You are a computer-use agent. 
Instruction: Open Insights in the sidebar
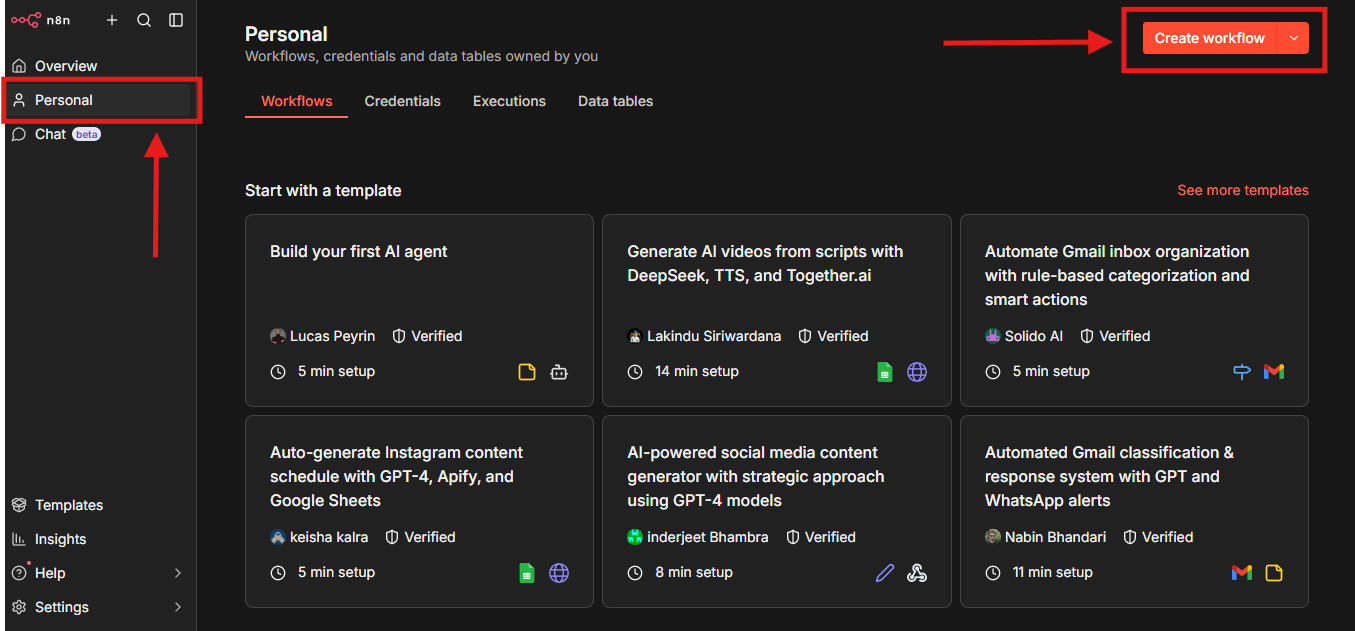coord(60,539)
